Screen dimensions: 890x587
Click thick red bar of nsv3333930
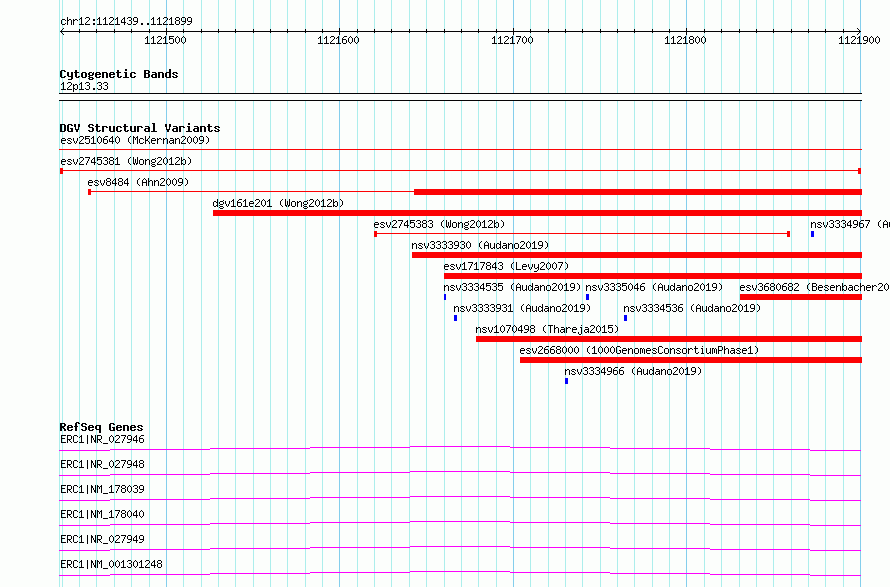[x=637, y=255]
